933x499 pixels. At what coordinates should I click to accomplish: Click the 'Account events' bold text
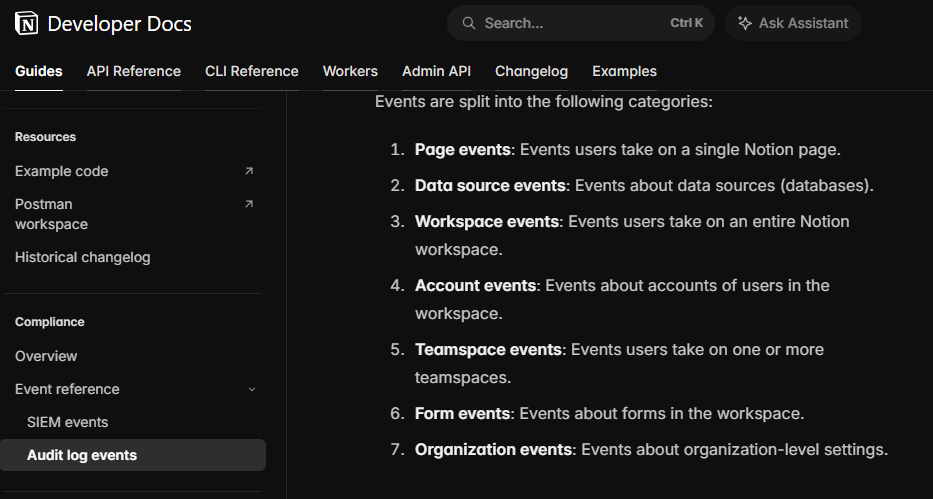(x=475, y=285)
